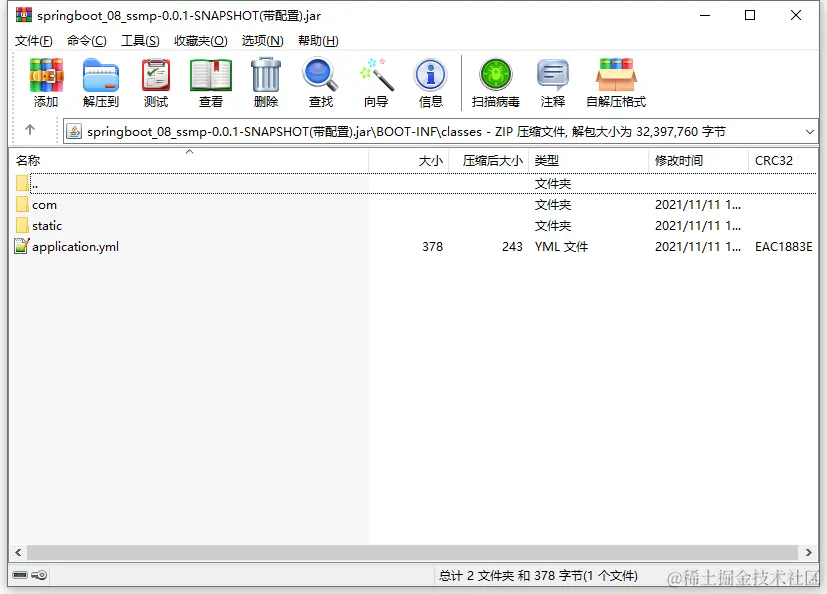Add a comment using the 注释 icon

click(x=553, y=82)
